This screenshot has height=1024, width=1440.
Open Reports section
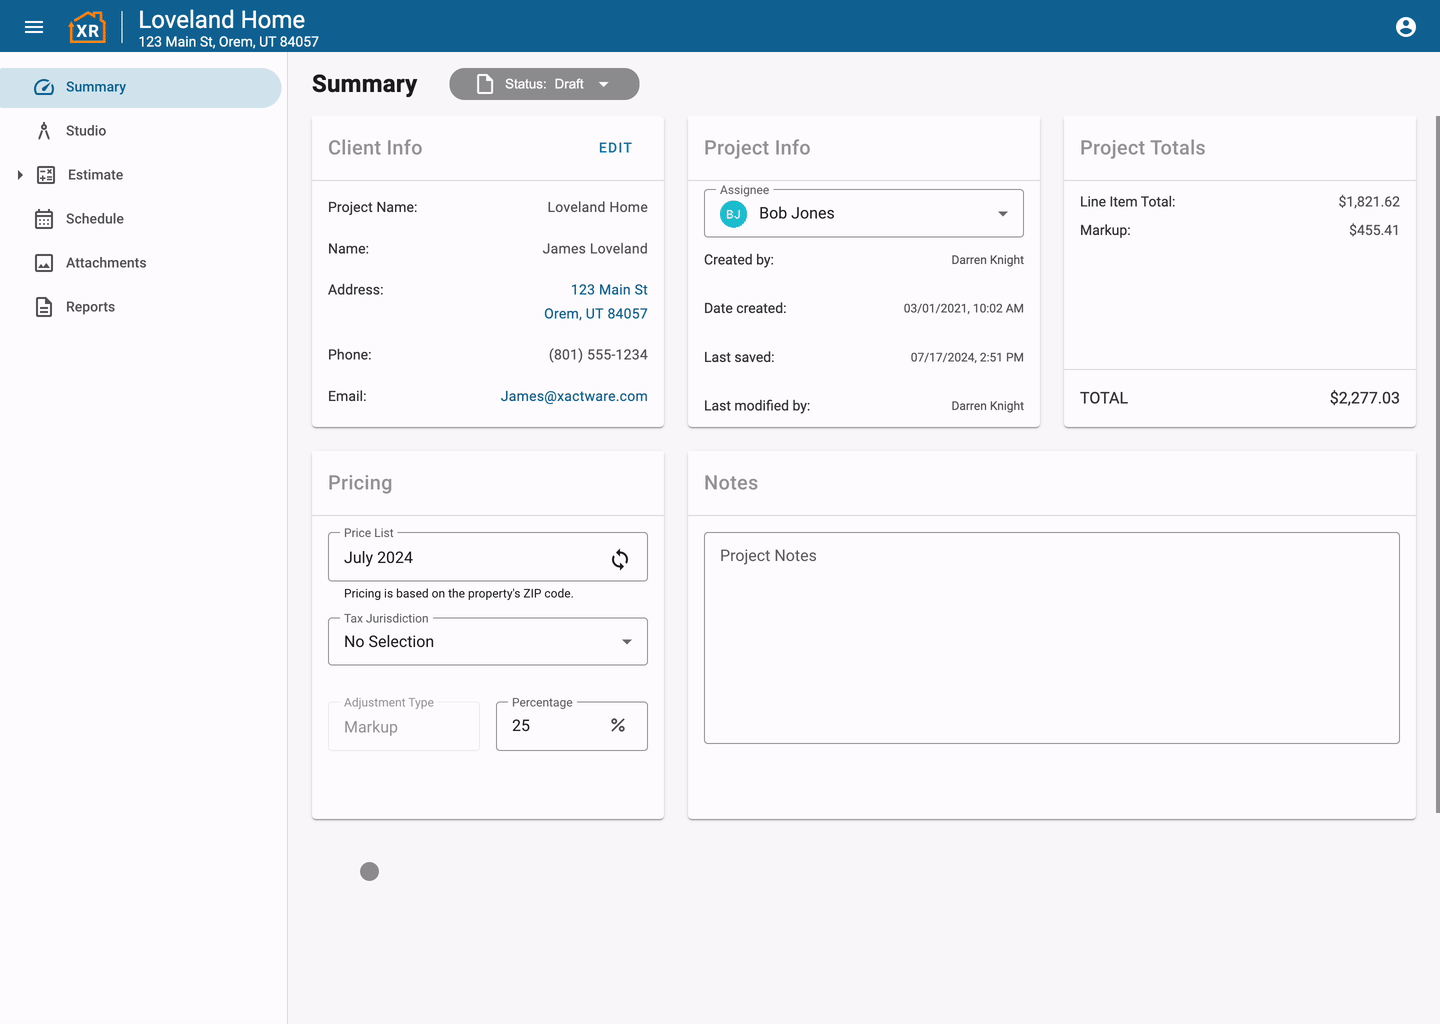[141, 307]
